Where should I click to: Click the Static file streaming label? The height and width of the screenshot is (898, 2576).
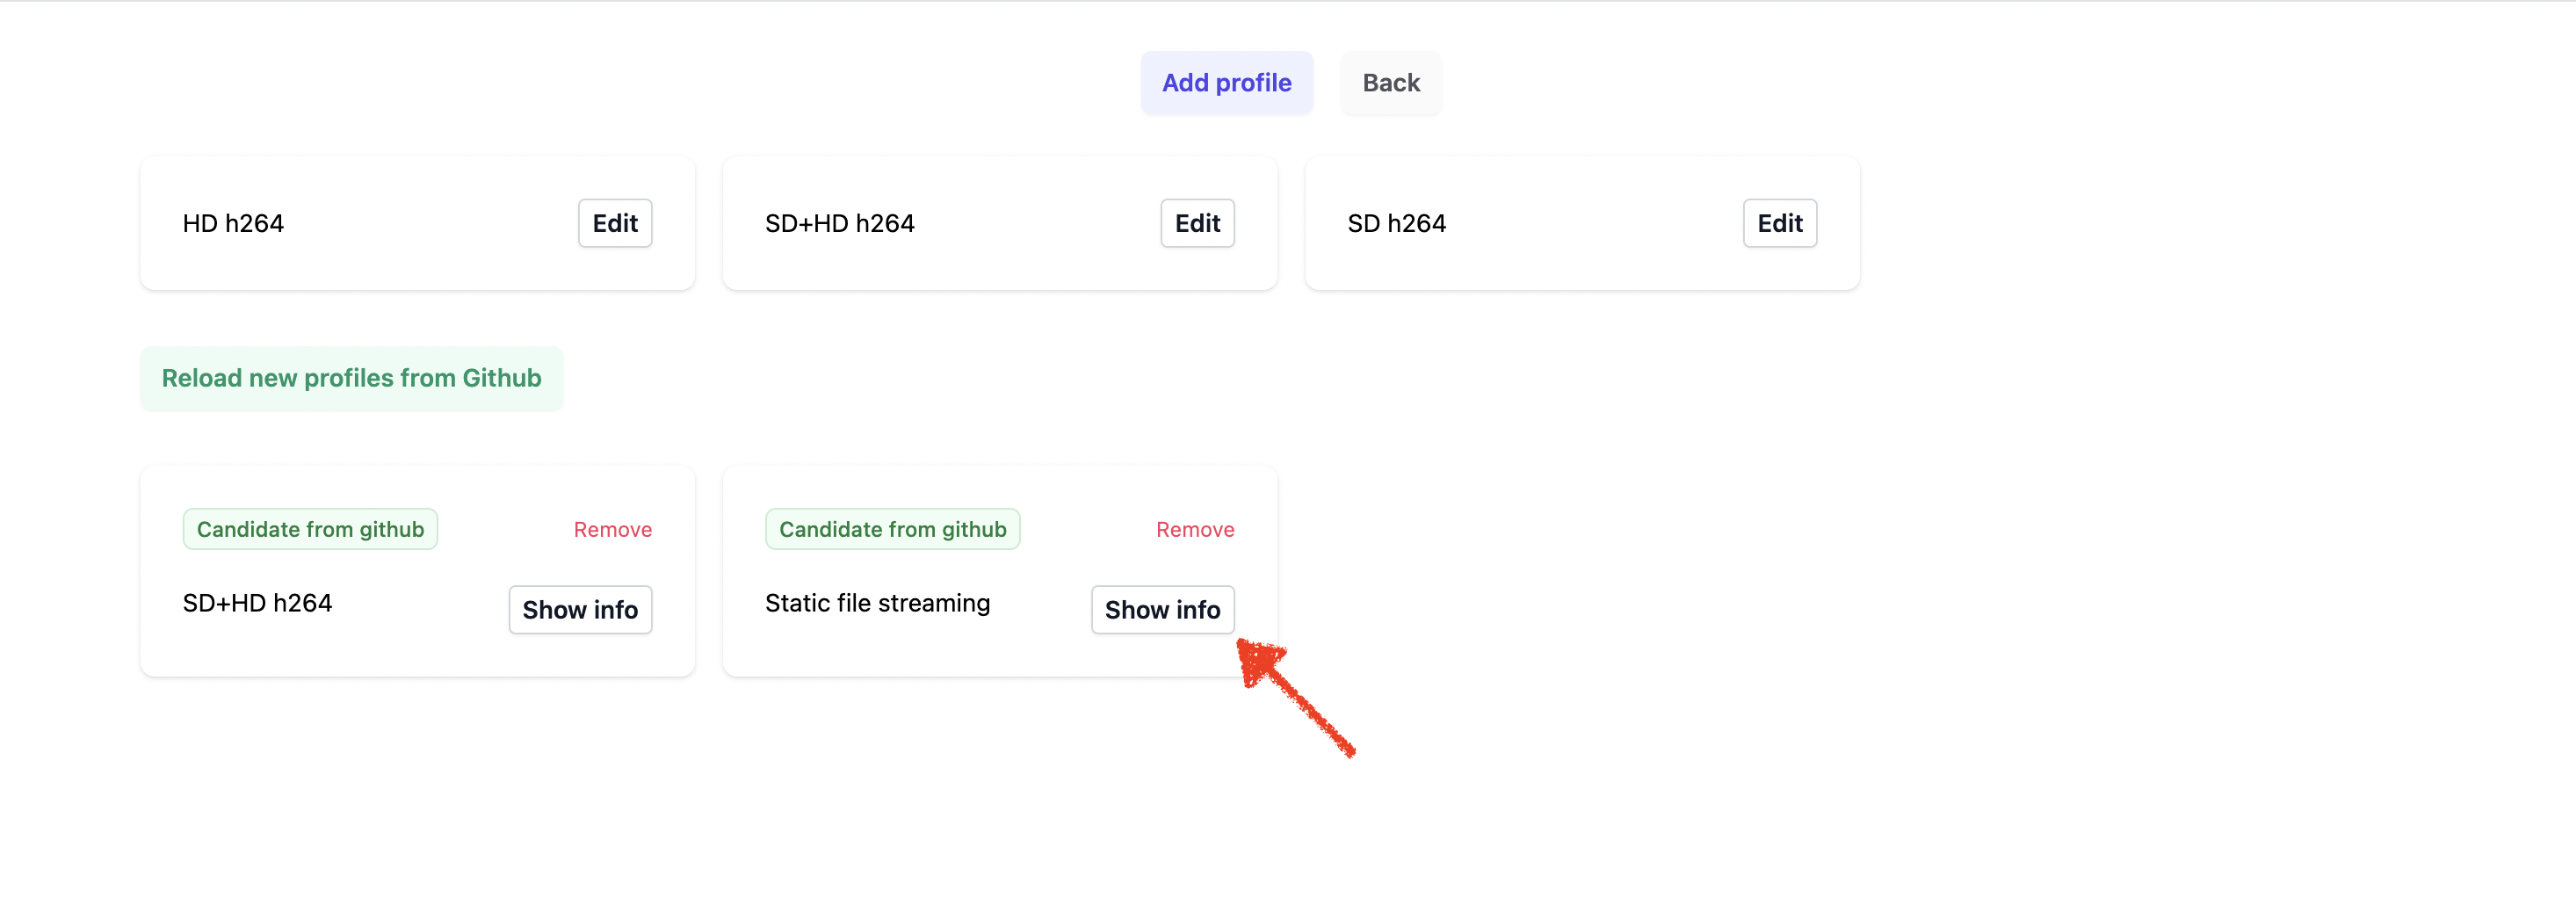877,603
